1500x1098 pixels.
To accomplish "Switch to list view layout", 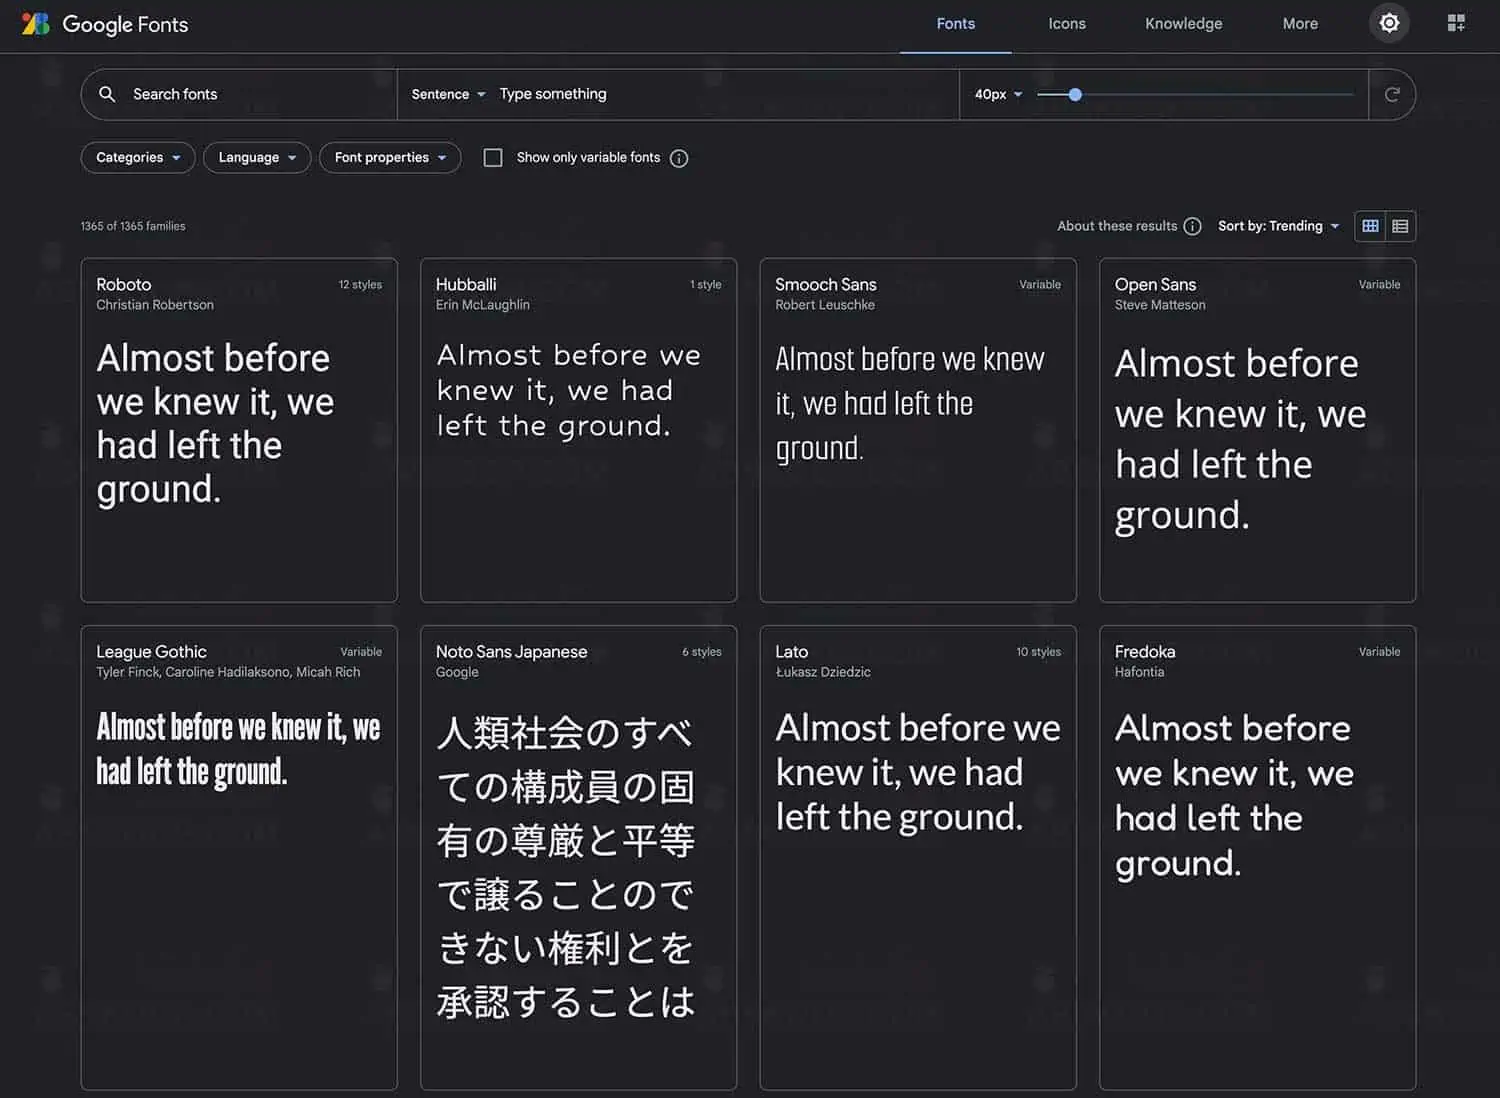I will pos(1400,226).
